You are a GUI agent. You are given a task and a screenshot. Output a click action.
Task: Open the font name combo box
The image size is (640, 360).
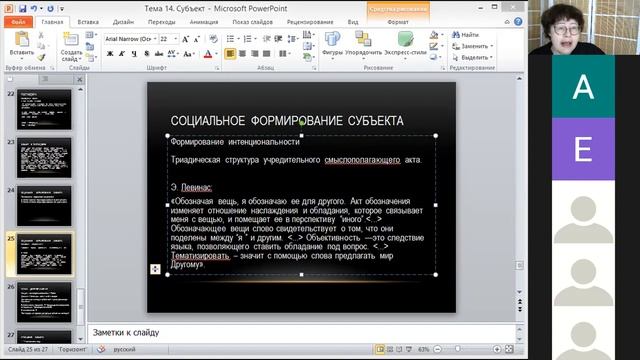tap(131, 39)
